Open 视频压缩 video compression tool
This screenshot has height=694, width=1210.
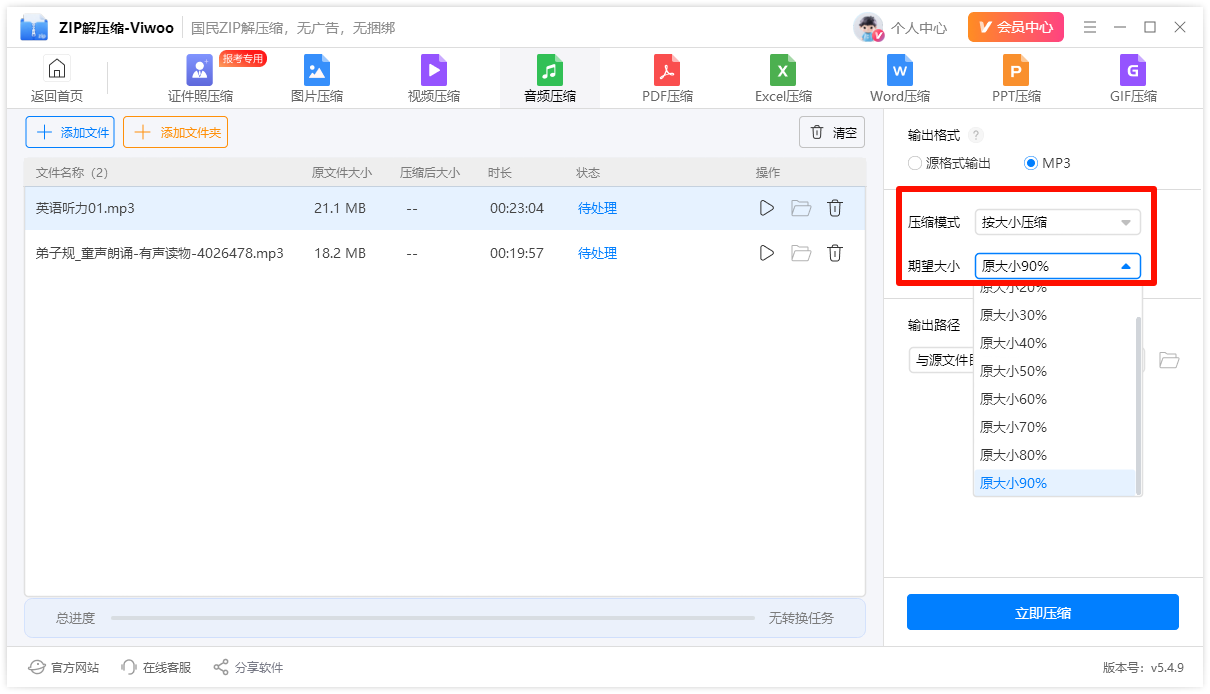(434, 79)
